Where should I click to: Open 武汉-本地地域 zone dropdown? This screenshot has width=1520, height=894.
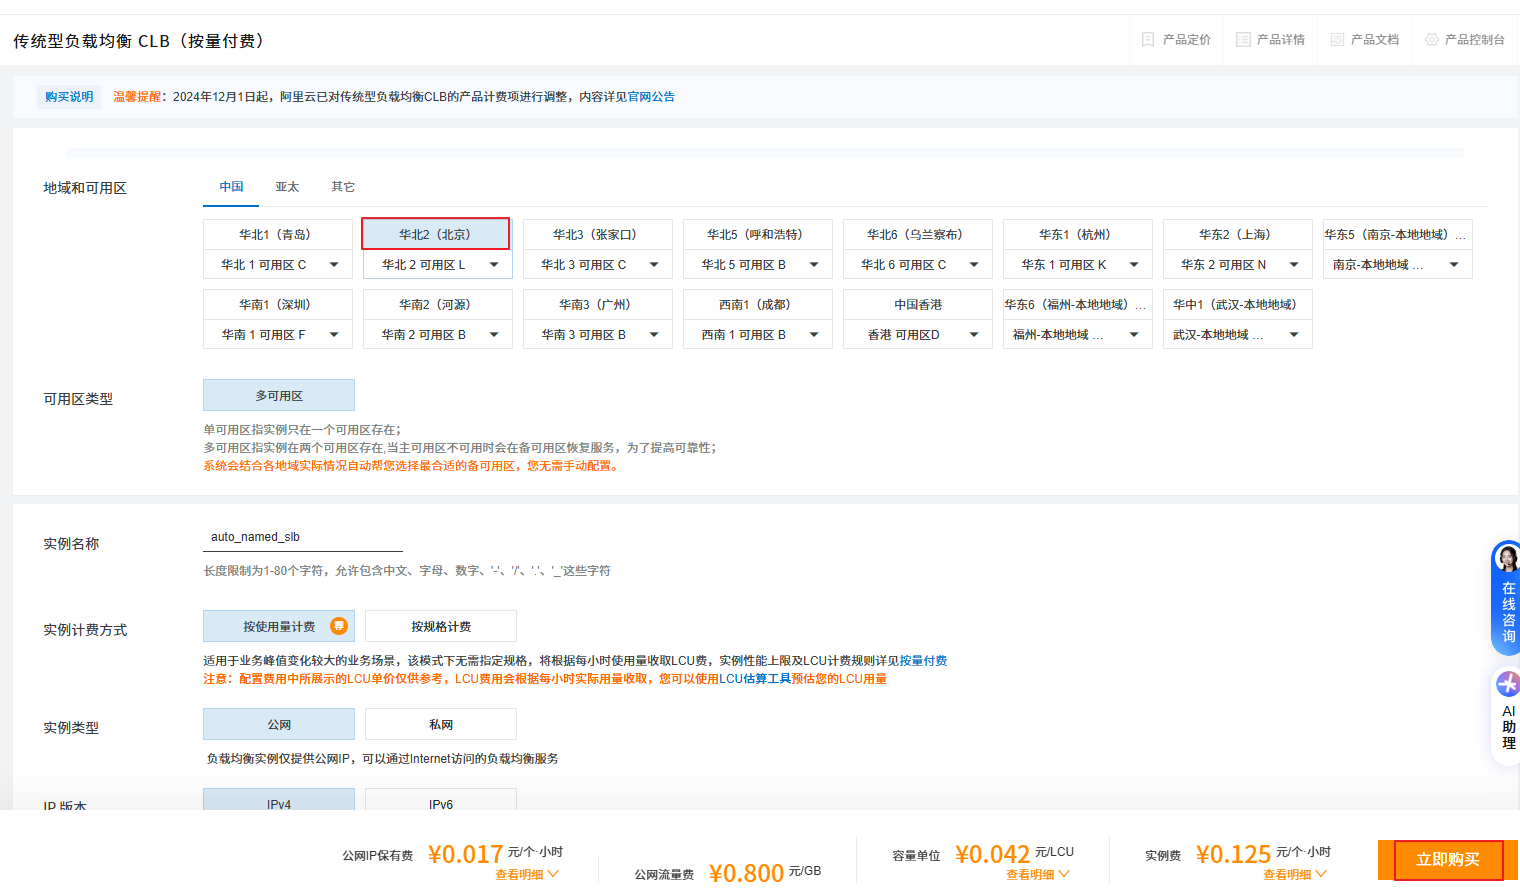[1238, 334]
